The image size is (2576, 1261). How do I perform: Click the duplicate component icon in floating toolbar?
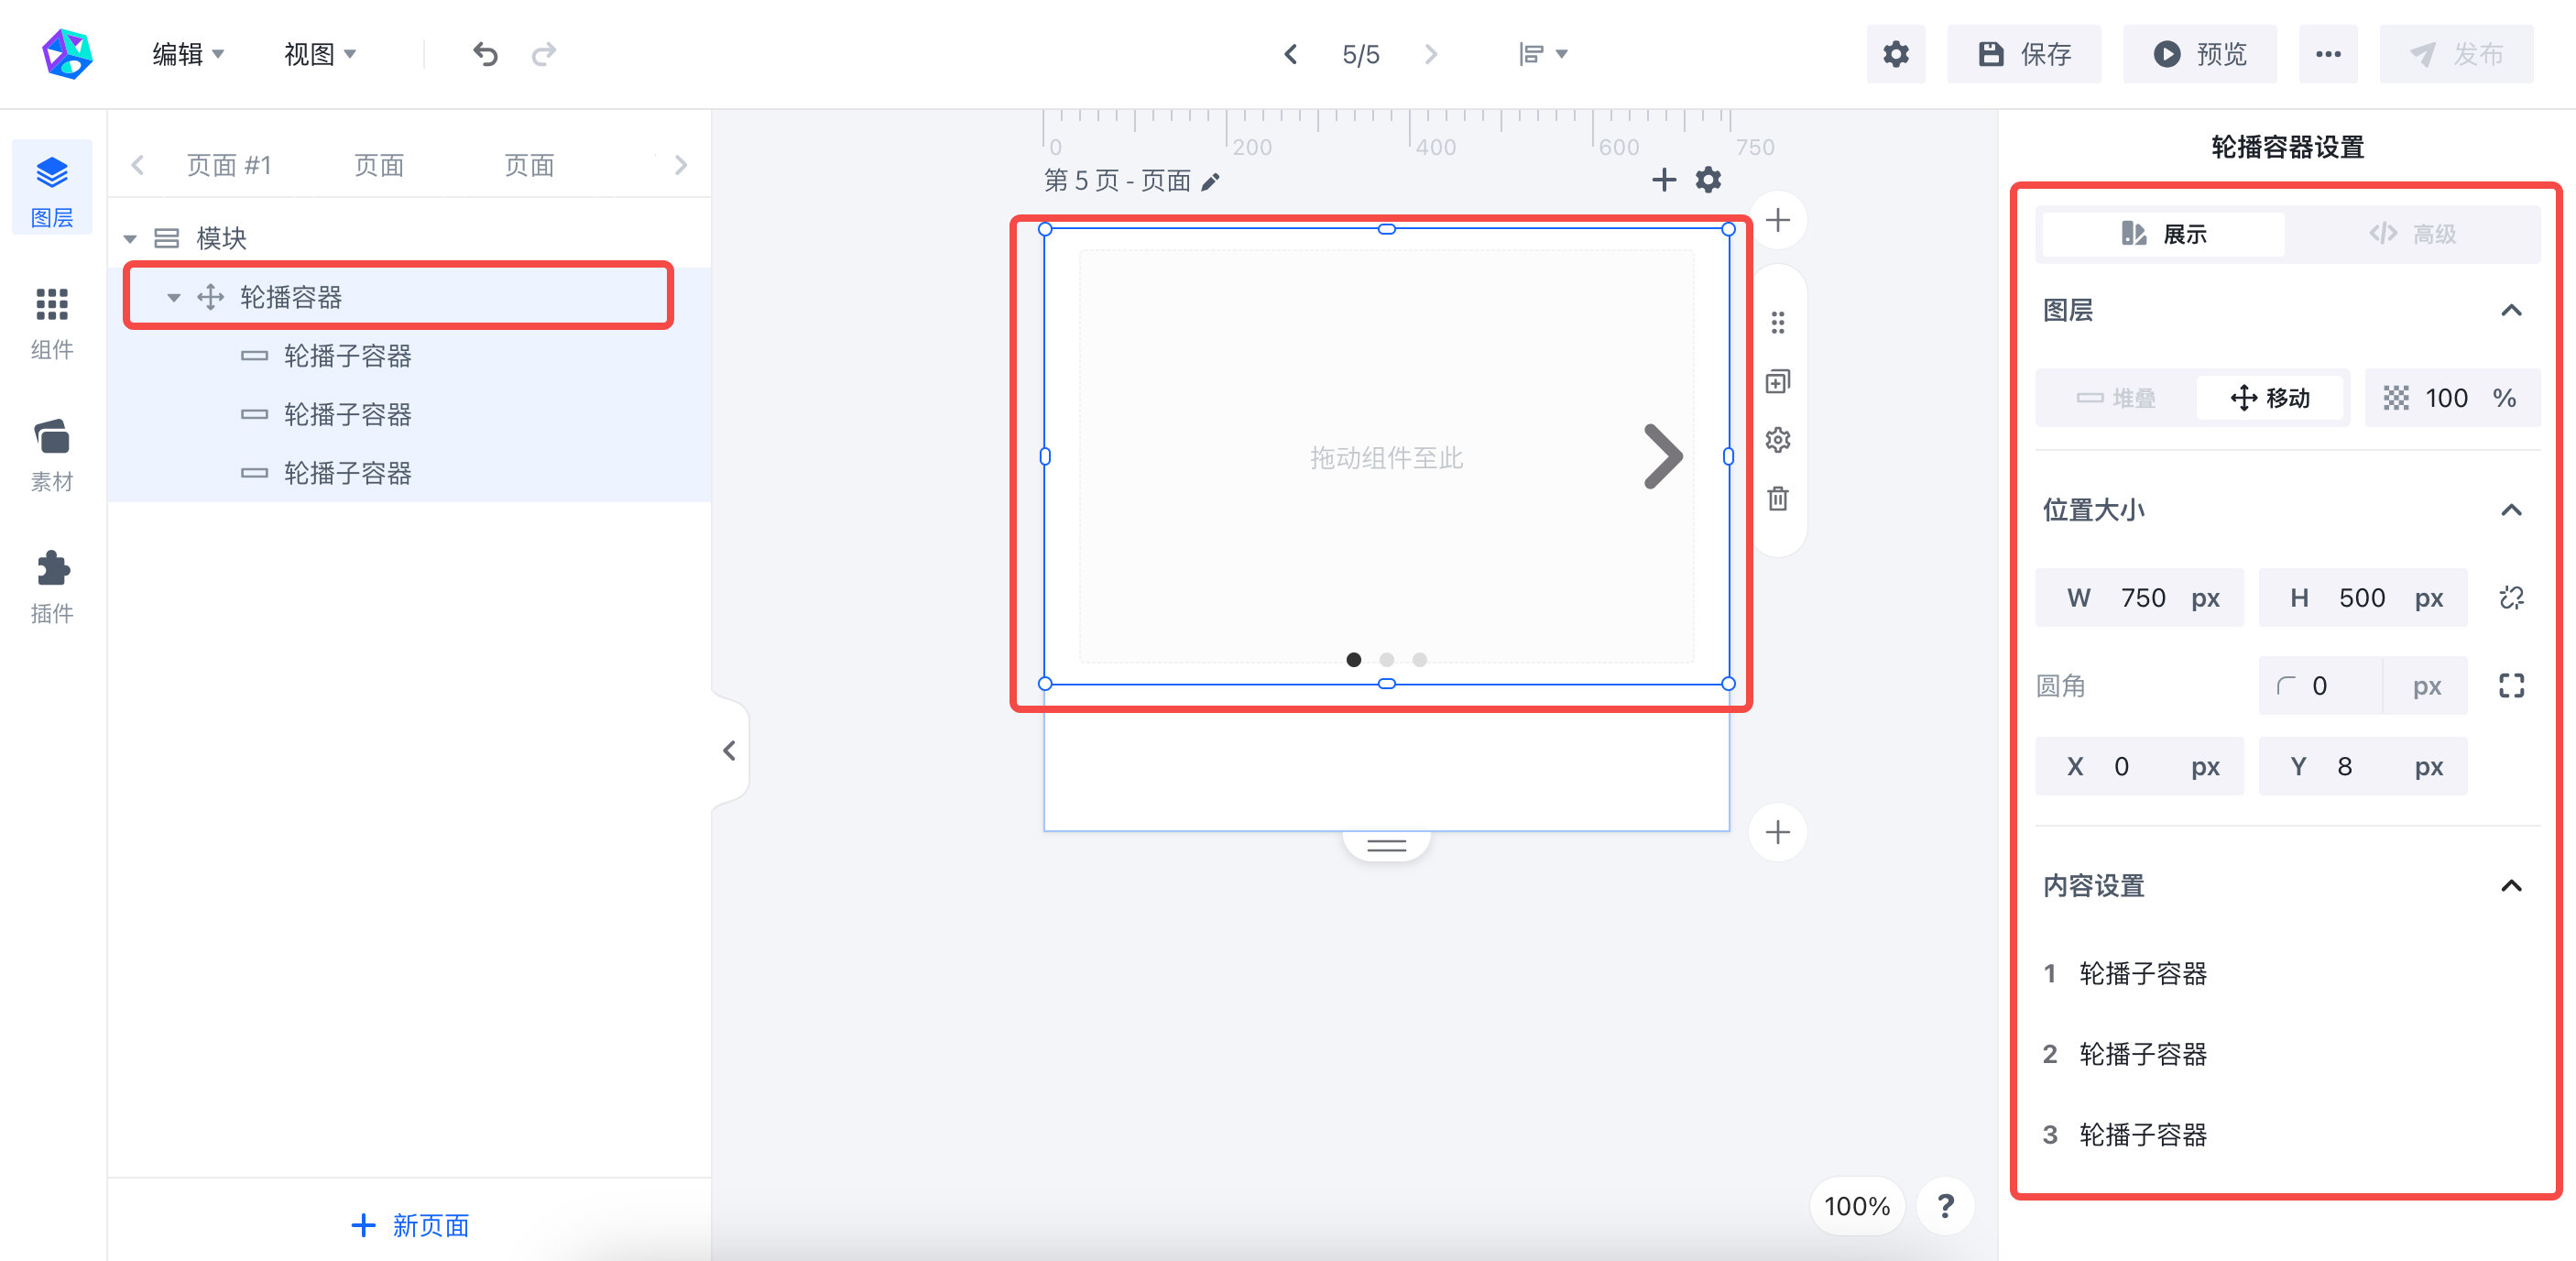point(1777,381)
